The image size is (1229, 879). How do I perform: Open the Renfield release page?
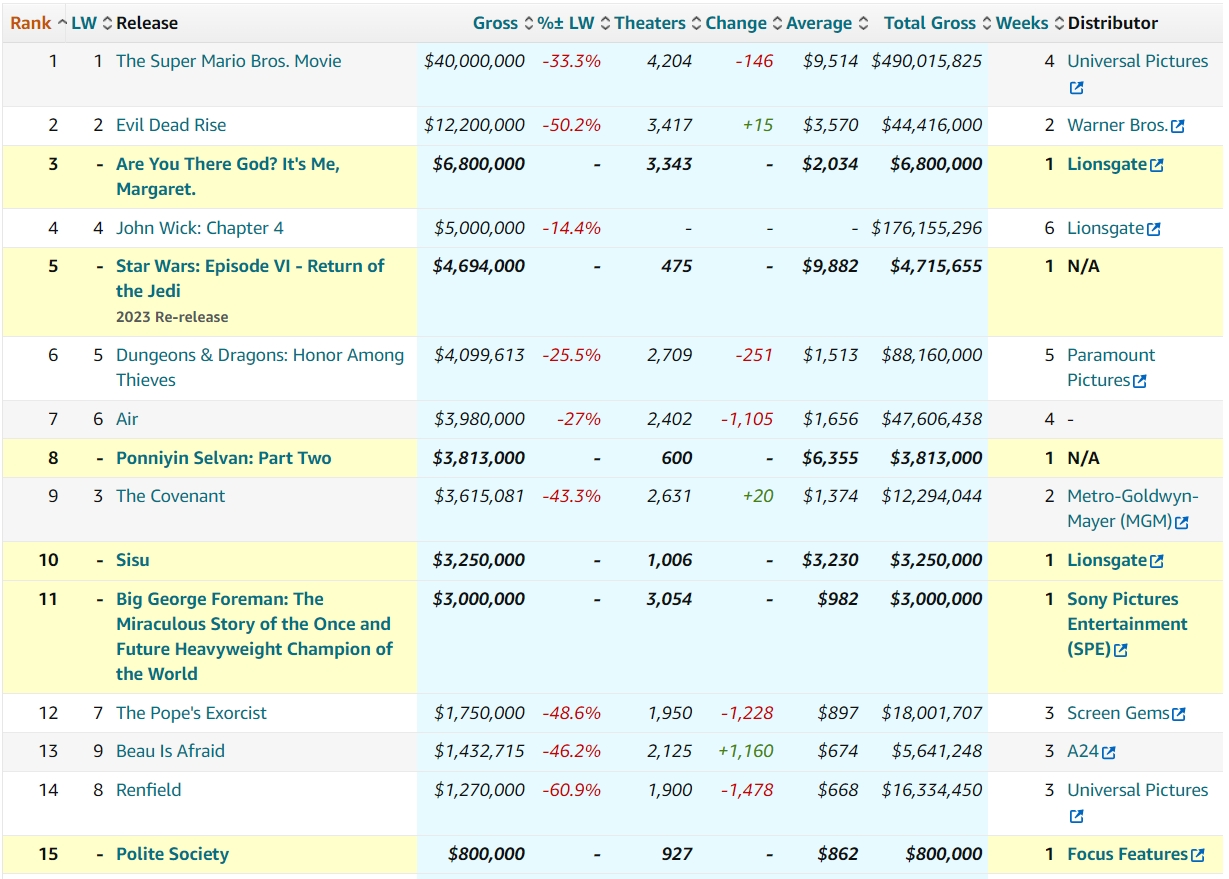pyautogui.click(x=149, y=790)
